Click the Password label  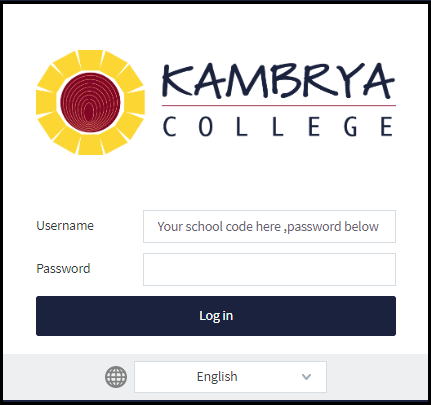pyautogui.click(x=63, y=268)
